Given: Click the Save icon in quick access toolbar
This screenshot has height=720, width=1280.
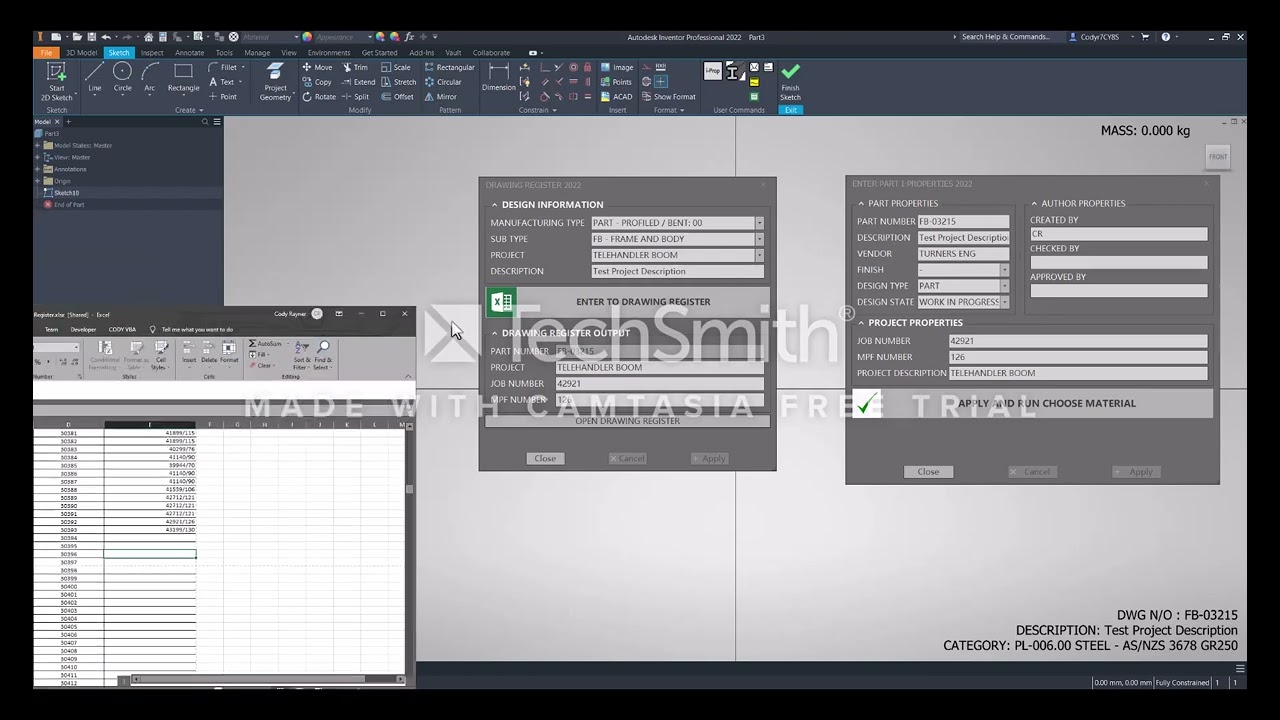Looking at the screenshot, I should [x=91, y=37].
